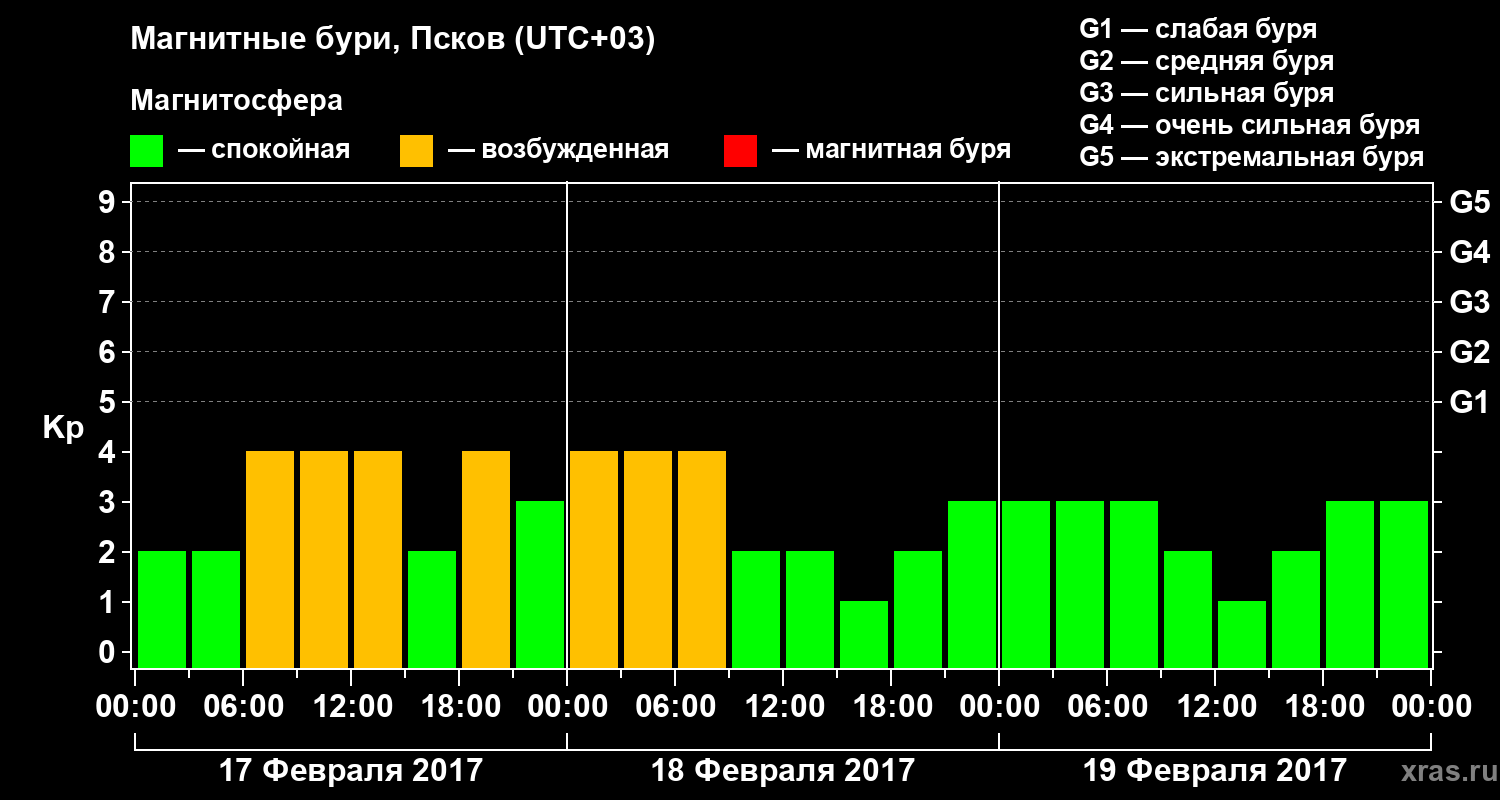Click the 'Магнитосфера' heading
1500x800 pixels.
pos(236,101)
